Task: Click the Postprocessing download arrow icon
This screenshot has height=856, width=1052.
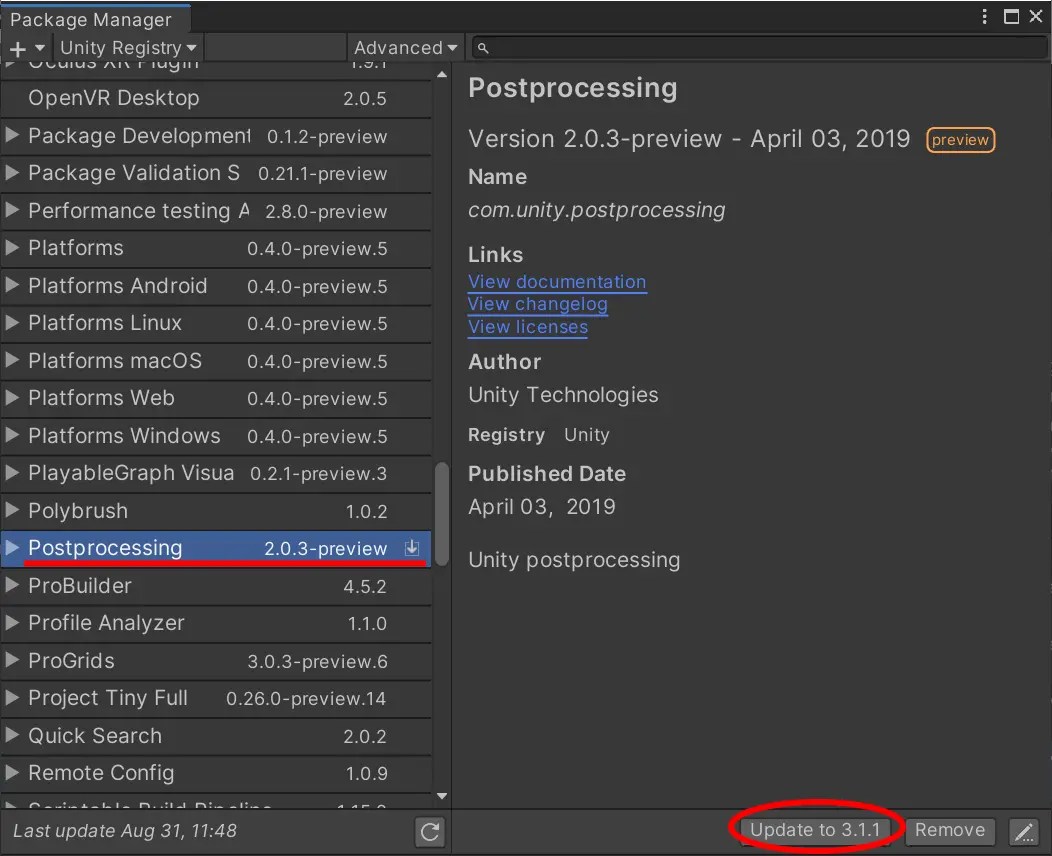Action: coord(411,548)
